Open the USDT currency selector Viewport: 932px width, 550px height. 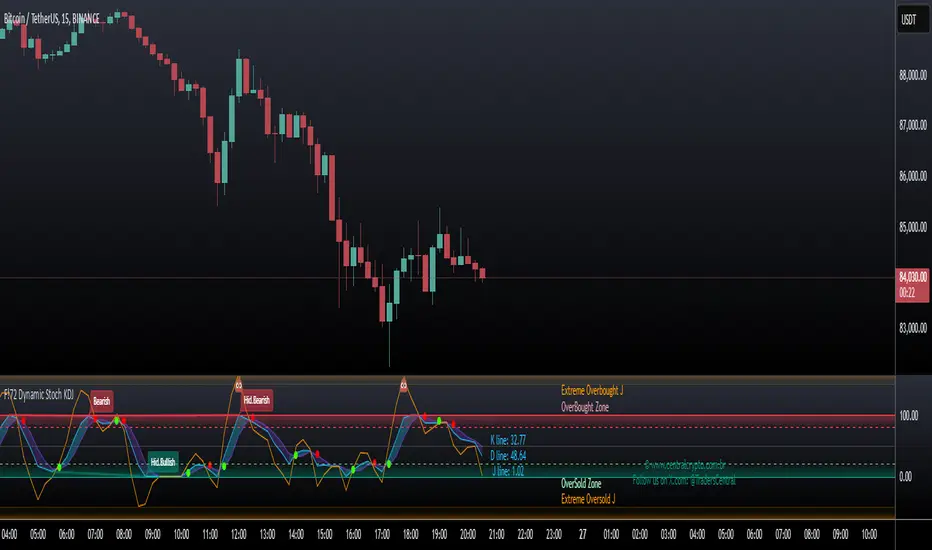(x=909, y=19)
